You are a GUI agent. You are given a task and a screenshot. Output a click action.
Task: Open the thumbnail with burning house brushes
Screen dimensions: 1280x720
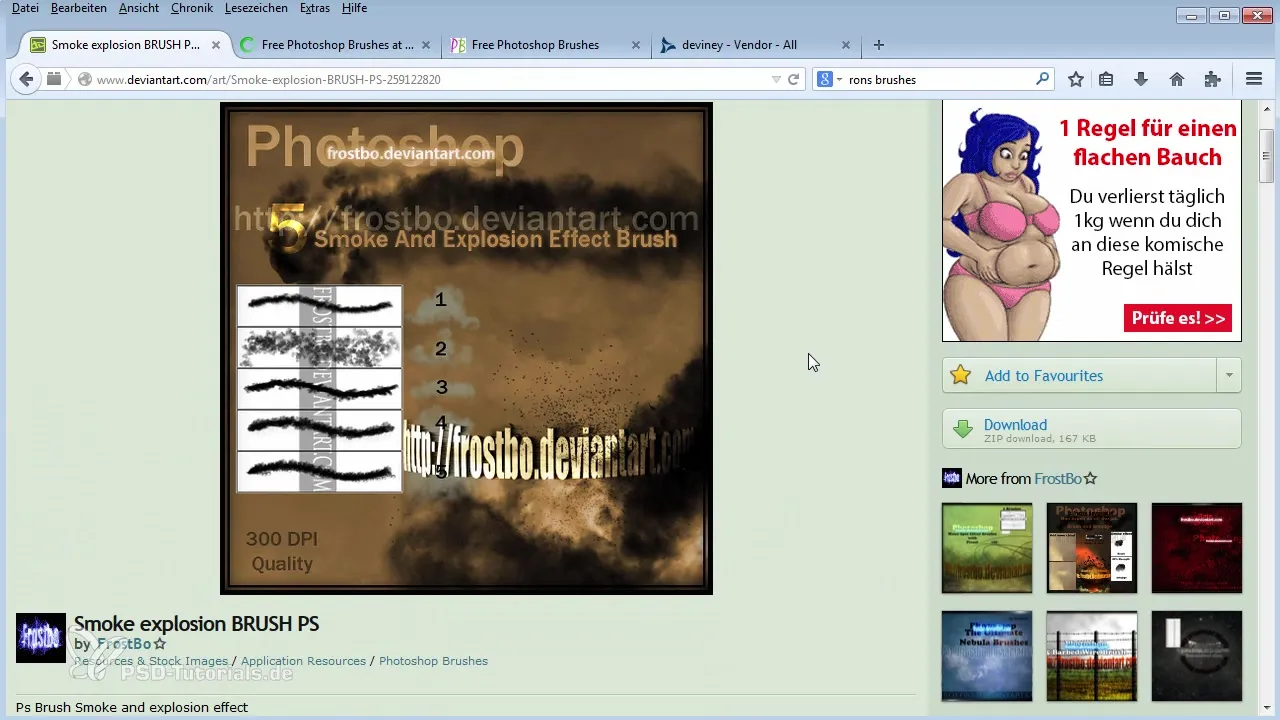click(x=1092, y=548)
